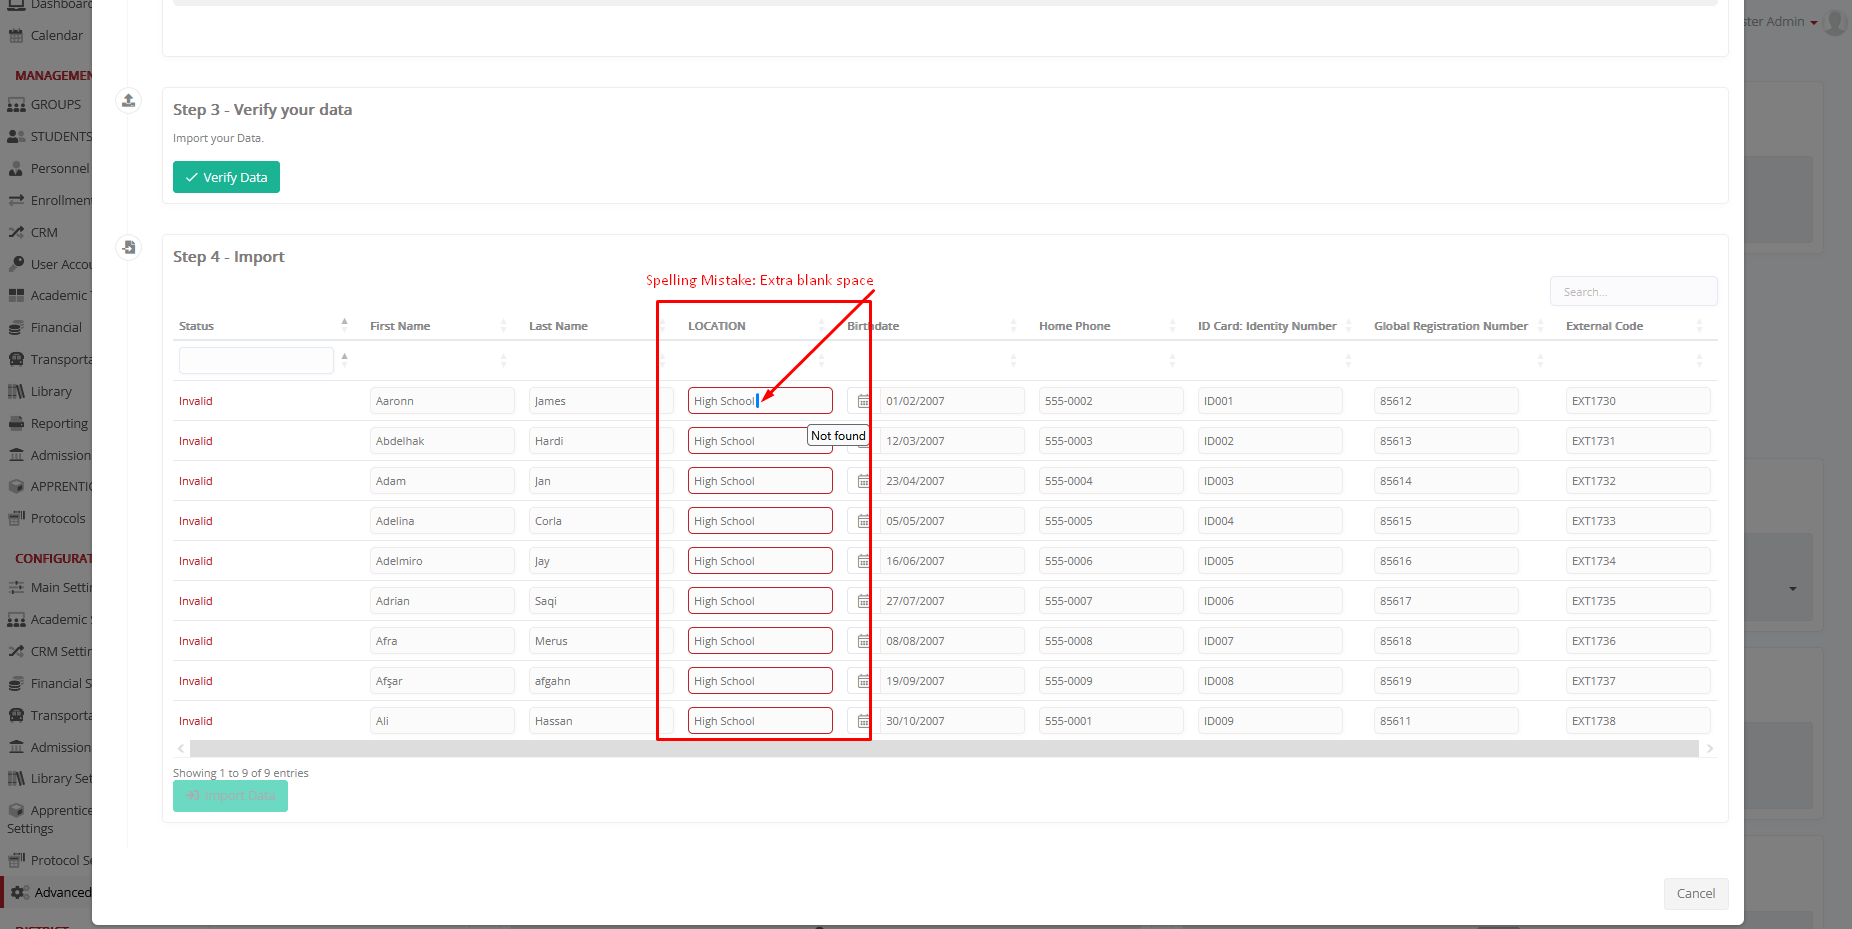The width and height of the screenshot is (1852, 929).
Task: Sort by External Code column arrows
Action: click(x=1699, y=326)
